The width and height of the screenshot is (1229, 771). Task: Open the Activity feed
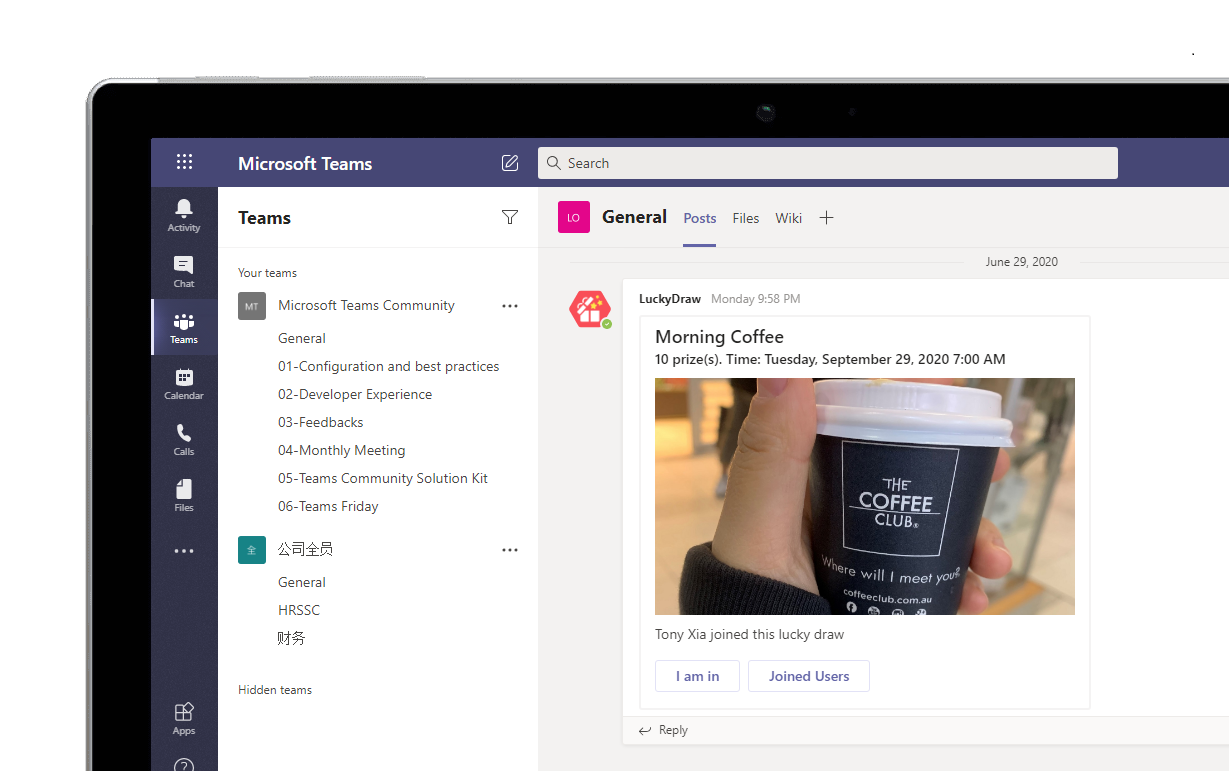(x=184, y=214)
